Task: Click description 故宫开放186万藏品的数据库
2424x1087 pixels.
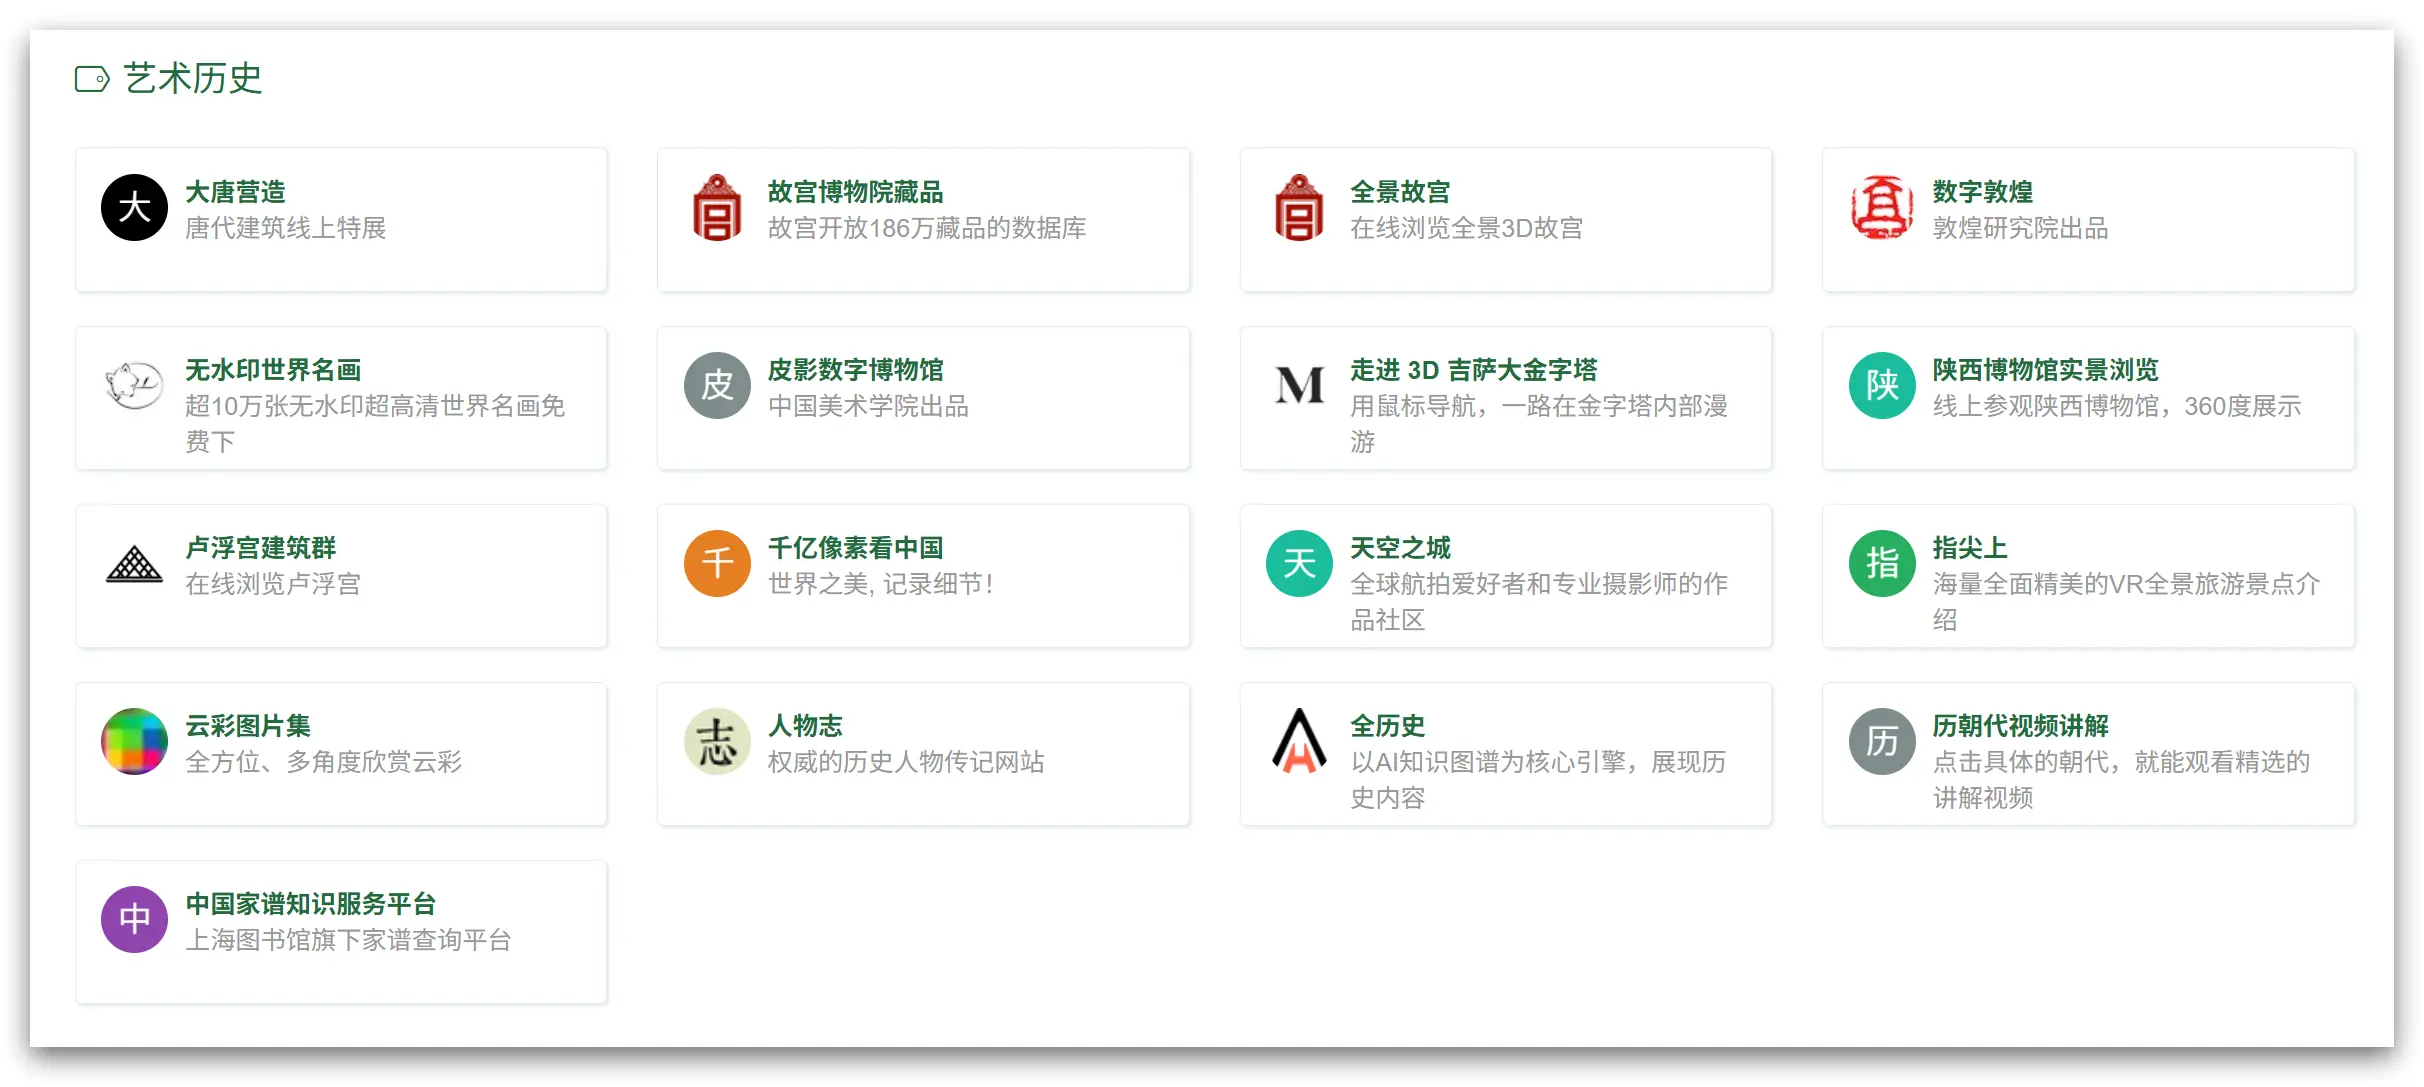Action: tap(927, 228)
